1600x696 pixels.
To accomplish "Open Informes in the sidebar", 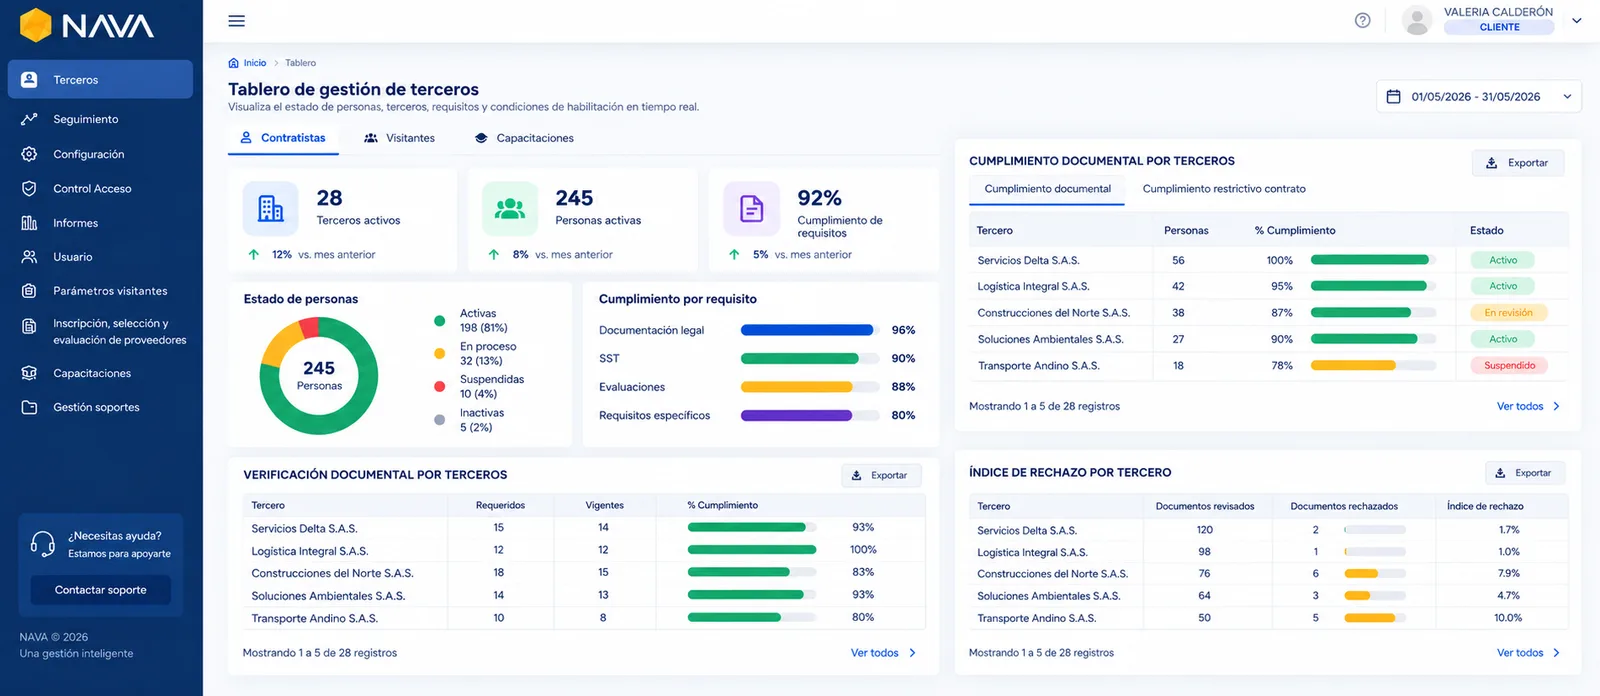I will pyautogui.click(x=100, y=223).
